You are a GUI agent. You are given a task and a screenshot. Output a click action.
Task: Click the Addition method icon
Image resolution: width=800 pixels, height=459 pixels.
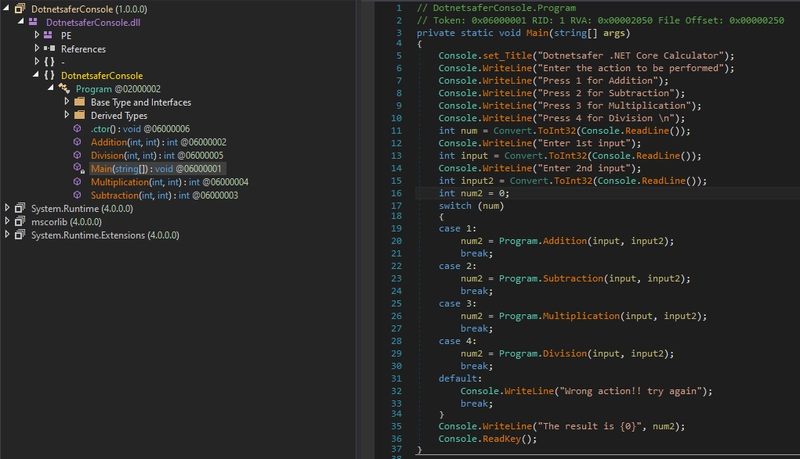coord(77,142)
